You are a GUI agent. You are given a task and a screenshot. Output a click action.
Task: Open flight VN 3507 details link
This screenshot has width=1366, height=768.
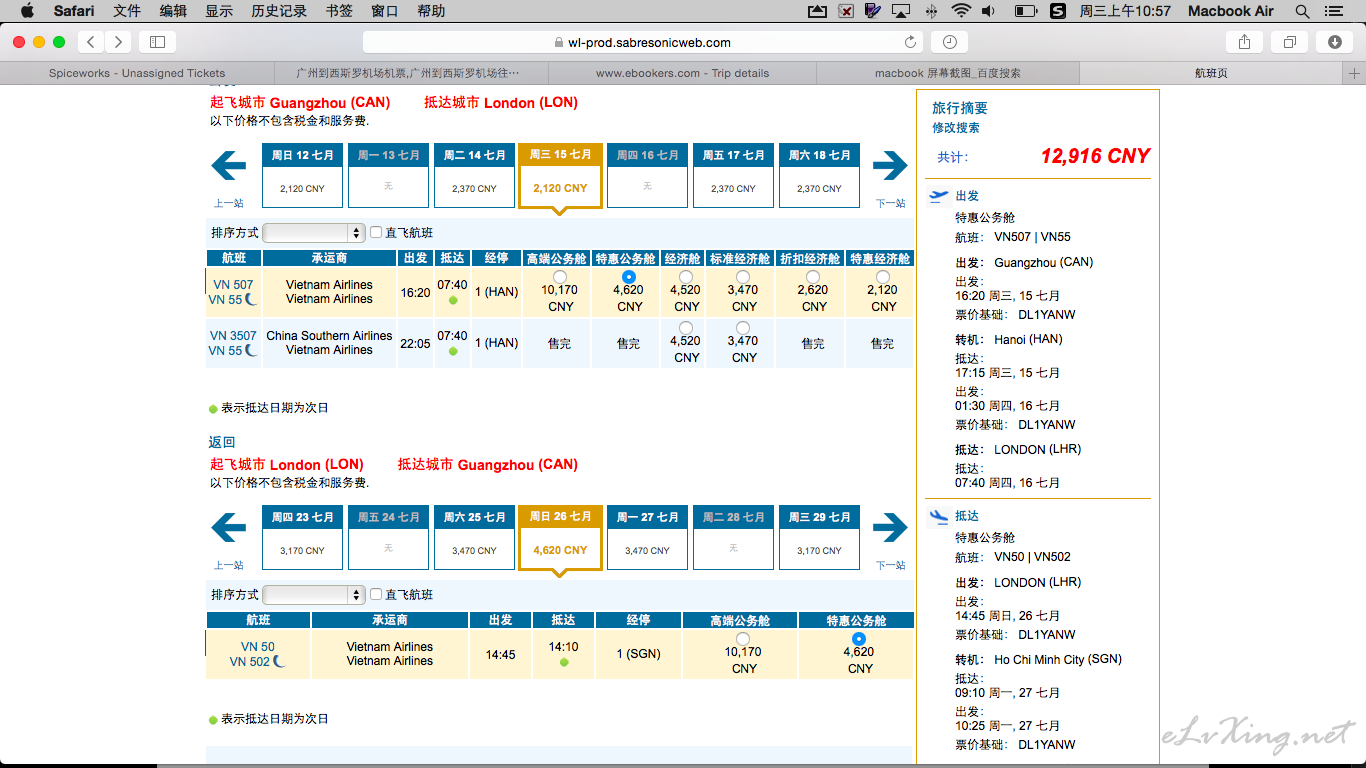coord(233,336)
